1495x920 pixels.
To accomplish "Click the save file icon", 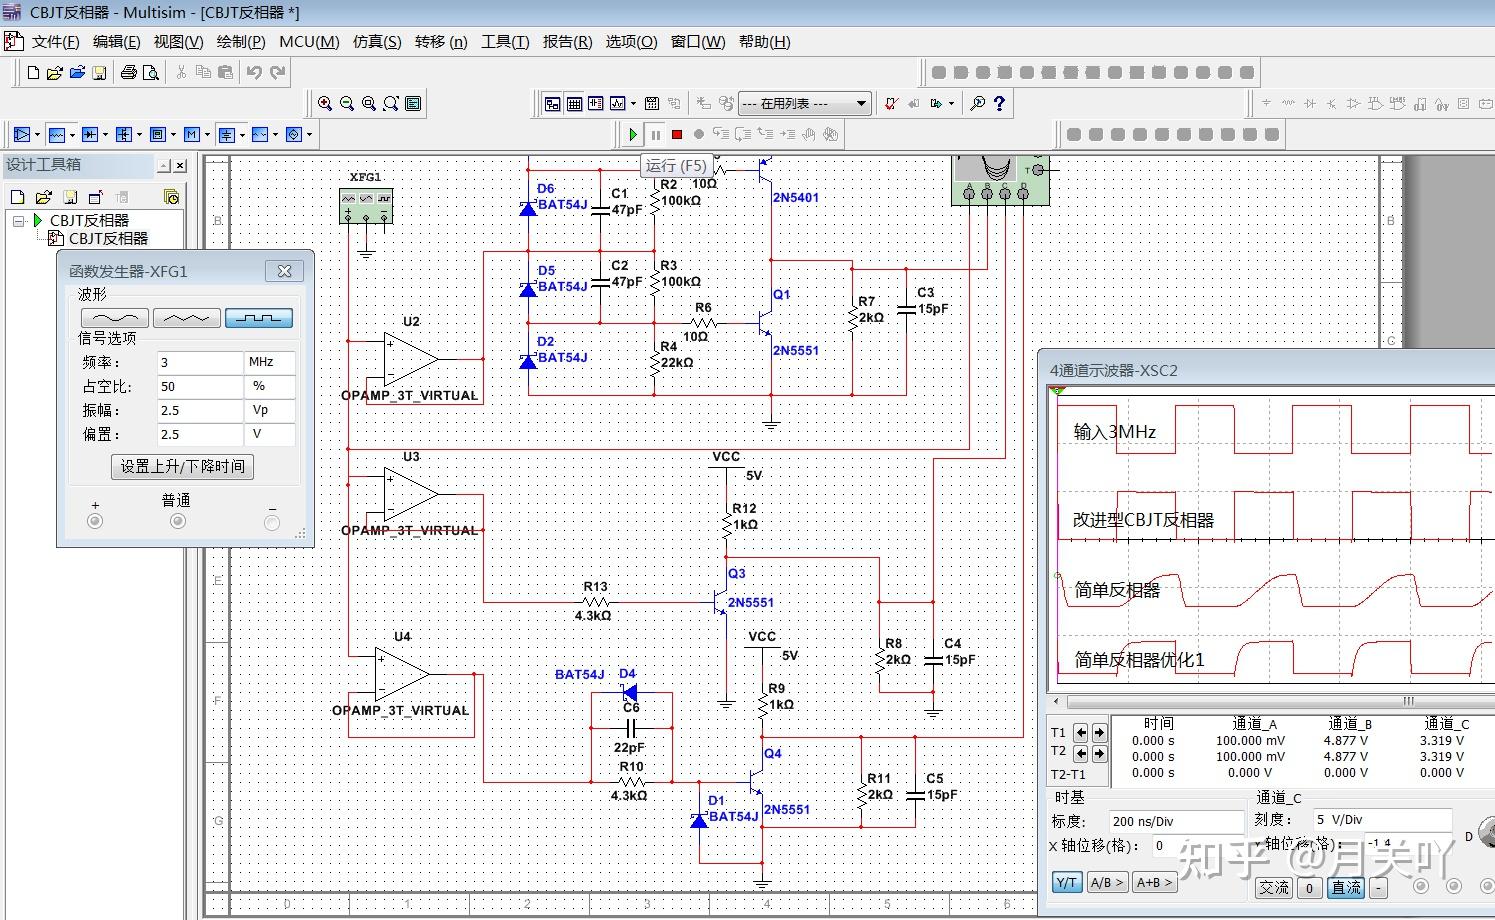I will (x=99, y=72).
